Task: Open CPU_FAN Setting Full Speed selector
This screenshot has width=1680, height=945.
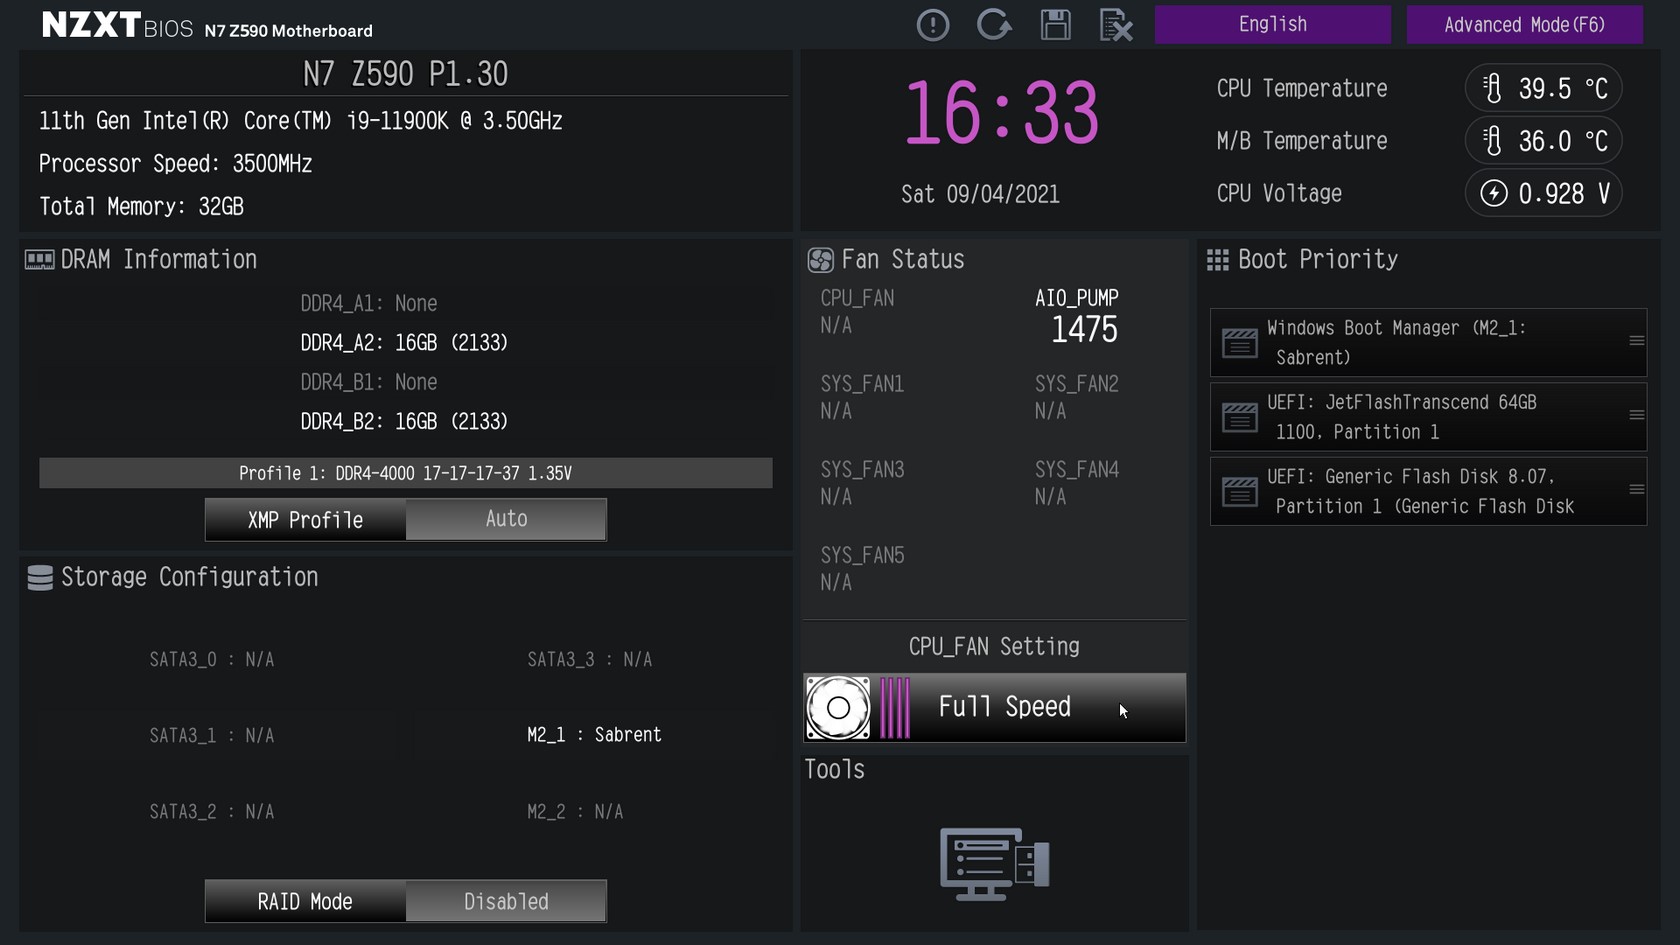Action: 994,707
